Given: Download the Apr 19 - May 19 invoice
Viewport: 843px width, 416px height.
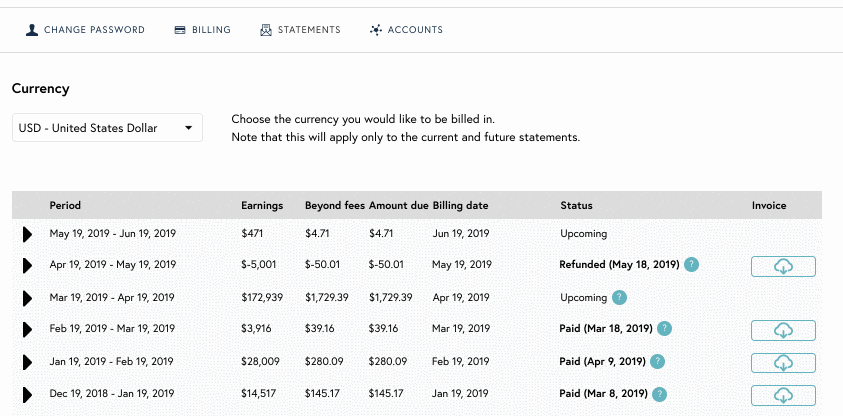Looking at the screenshot, I should [x=783, y=267].
